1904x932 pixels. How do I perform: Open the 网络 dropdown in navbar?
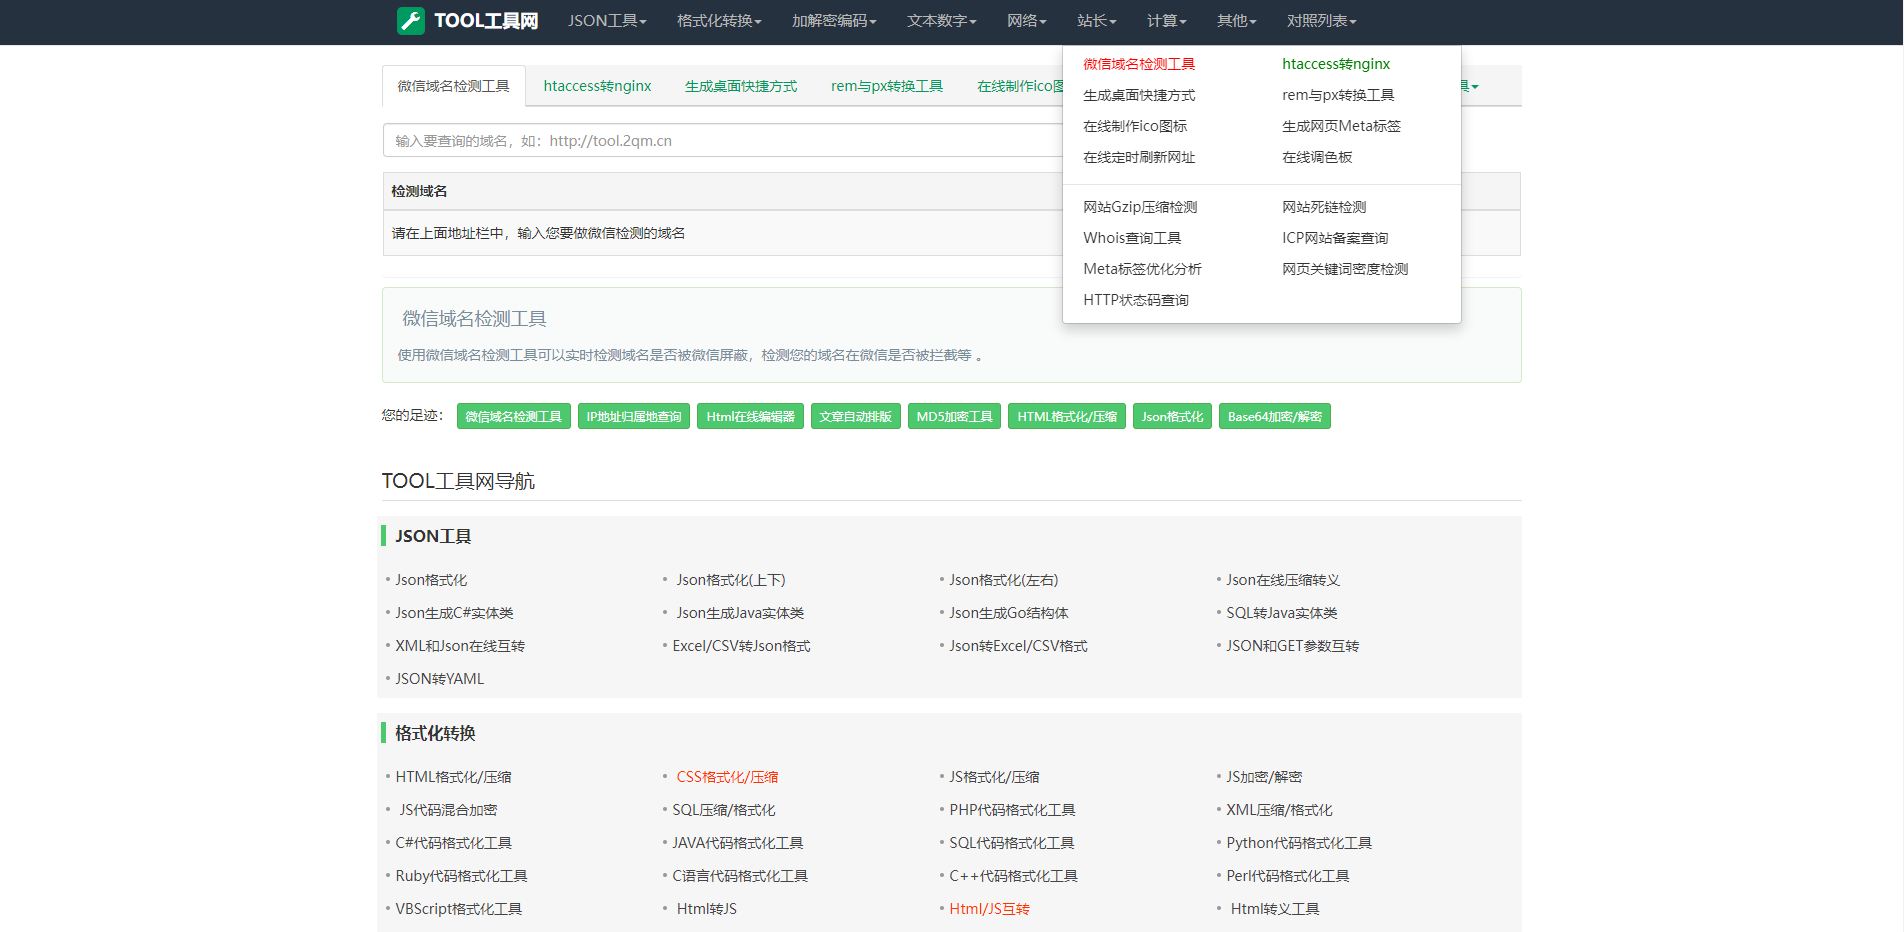(x=1024, y=20)
